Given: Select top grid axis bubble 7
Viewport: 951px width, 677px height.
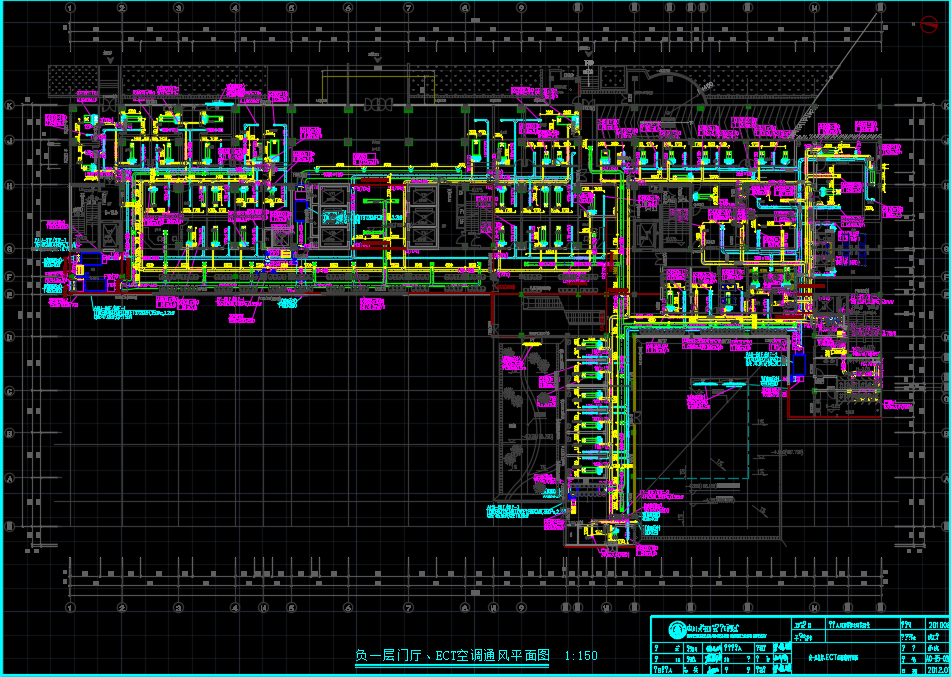Looking at the screenshot, I should point(409,8).
